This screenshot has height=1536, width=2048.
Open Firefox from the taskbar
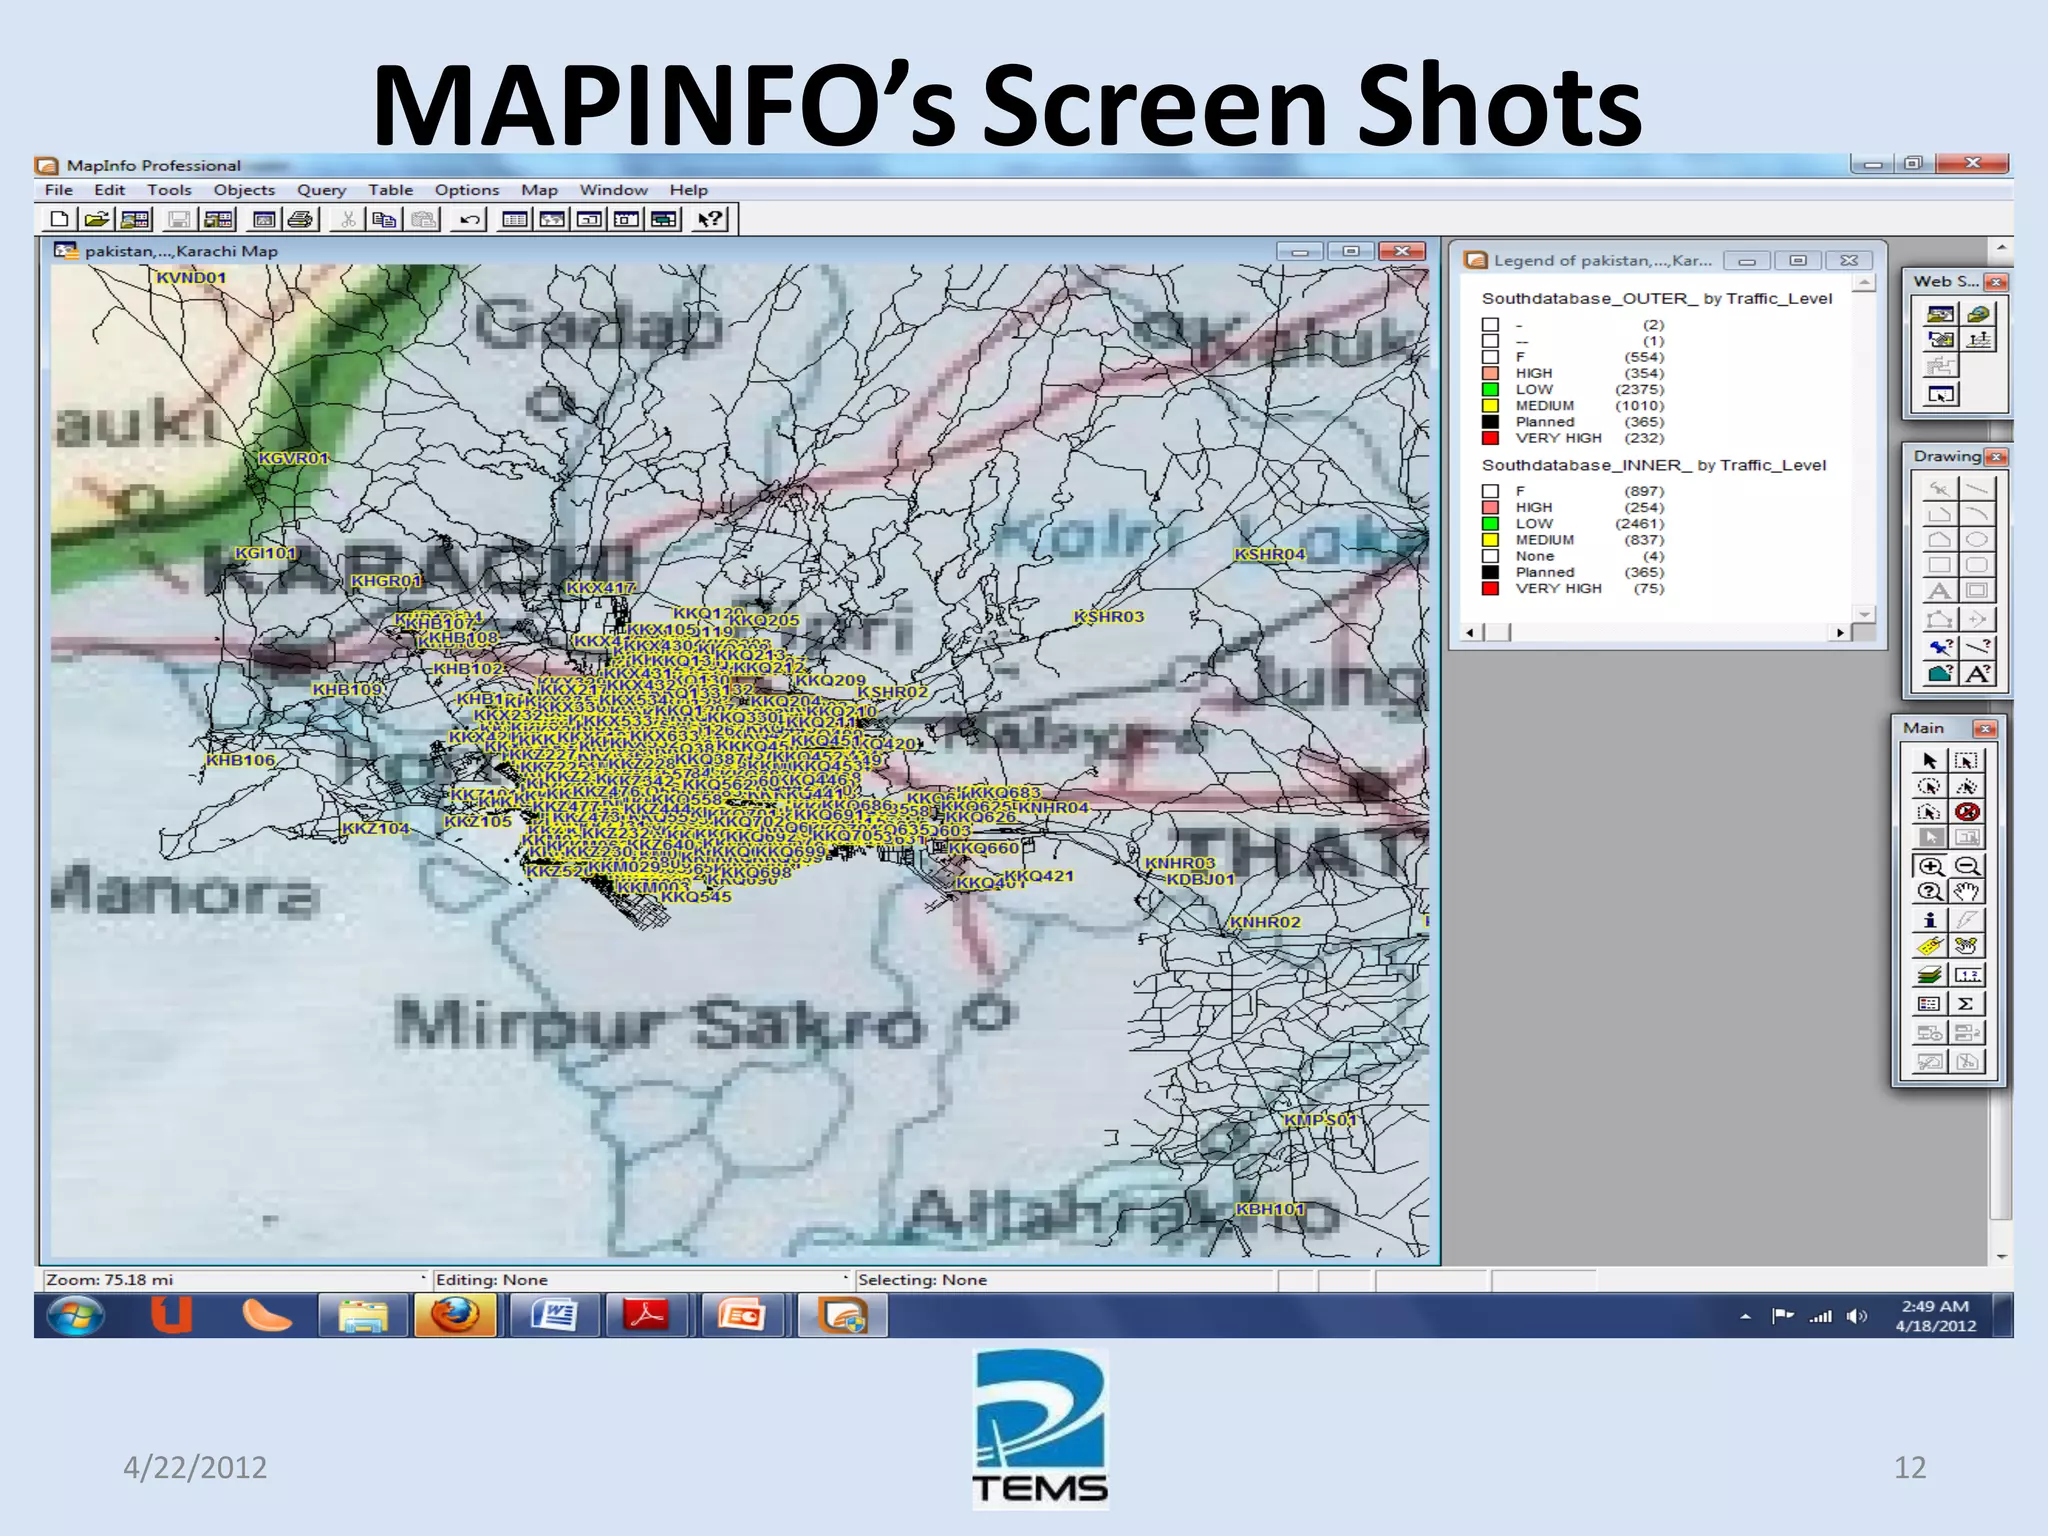(x=455, y=1316)
